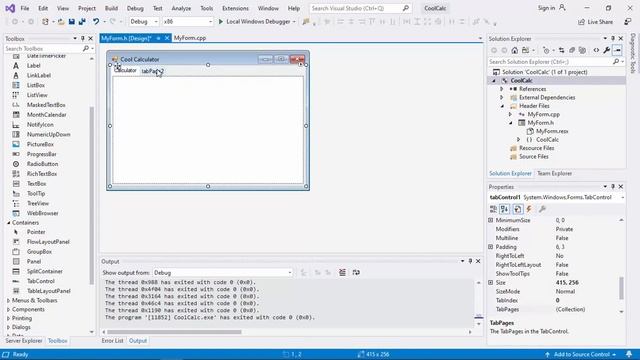Select FlowLayoutPanel in Toolbox

click(48, 242)
